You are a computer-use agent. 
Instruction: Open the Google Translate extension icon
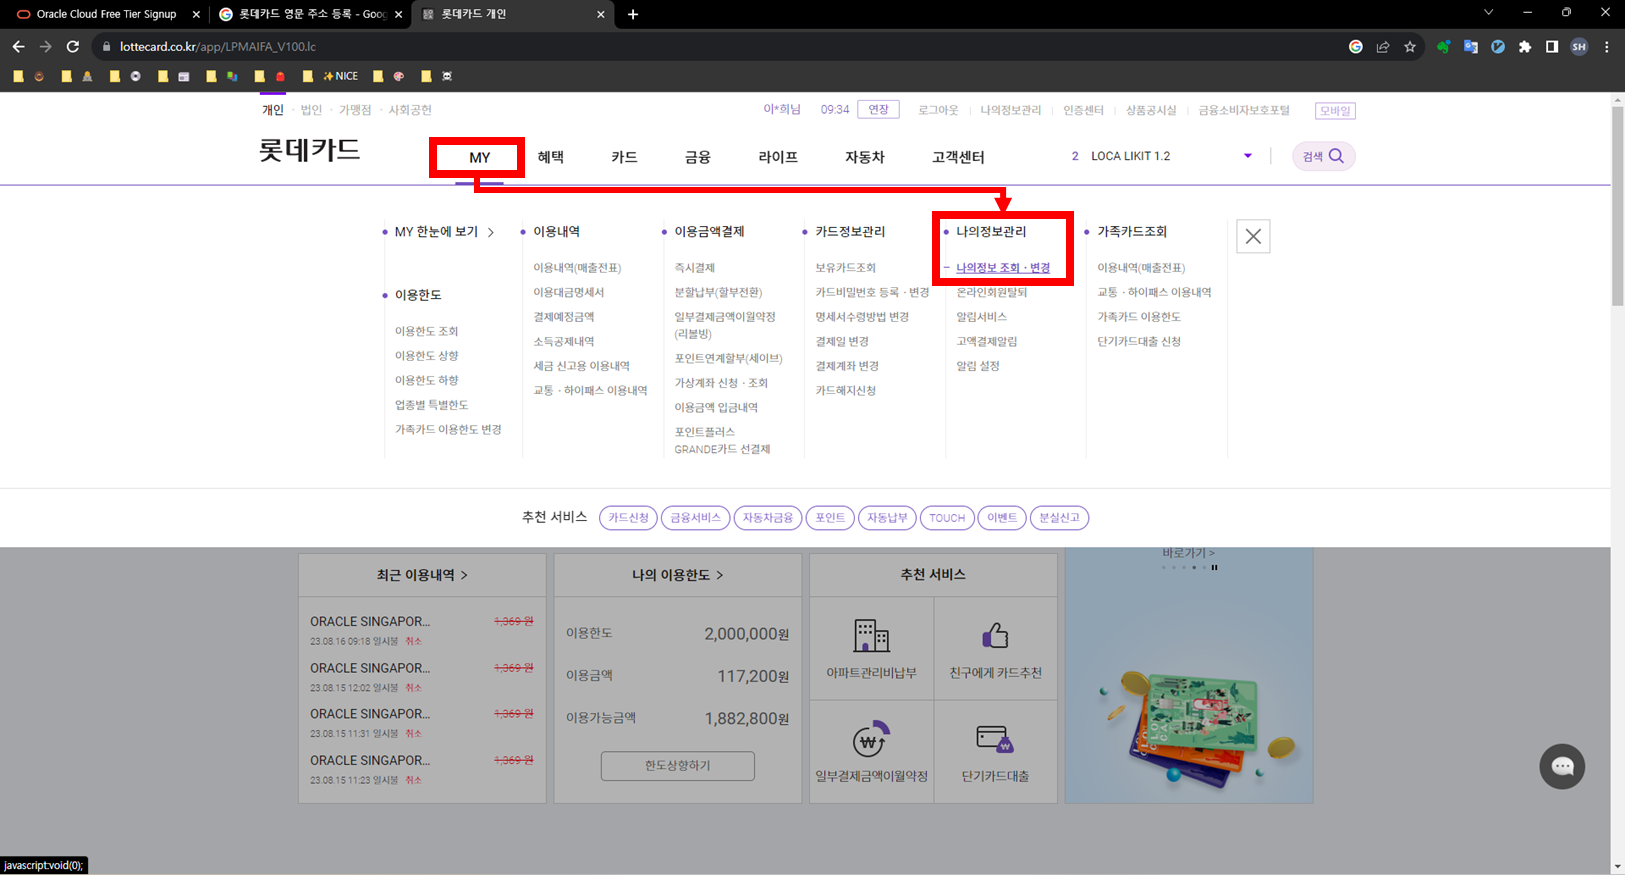point(1471,46)
